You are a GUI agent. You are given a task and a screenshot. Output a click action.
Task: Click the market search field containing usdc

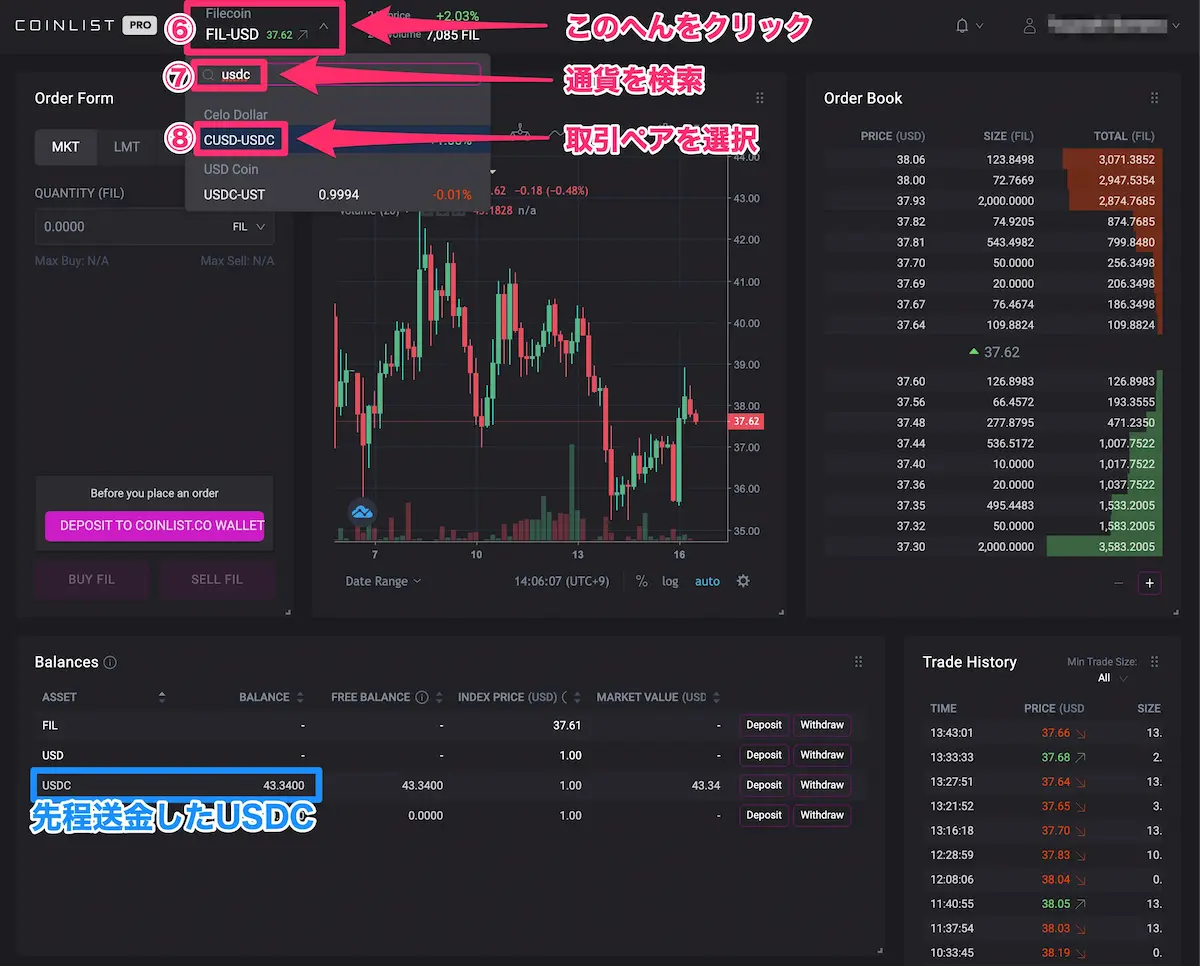point(338,75)
